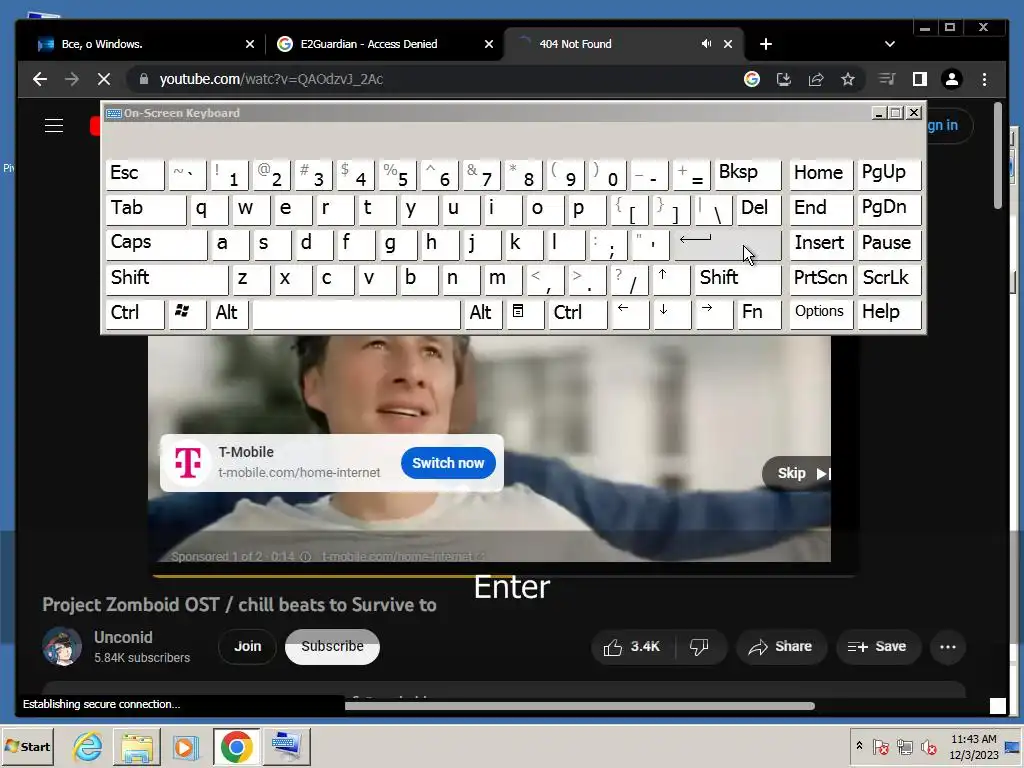Stop loading the page
This screenshot has height=768, width=1024.
coord(103,80)
